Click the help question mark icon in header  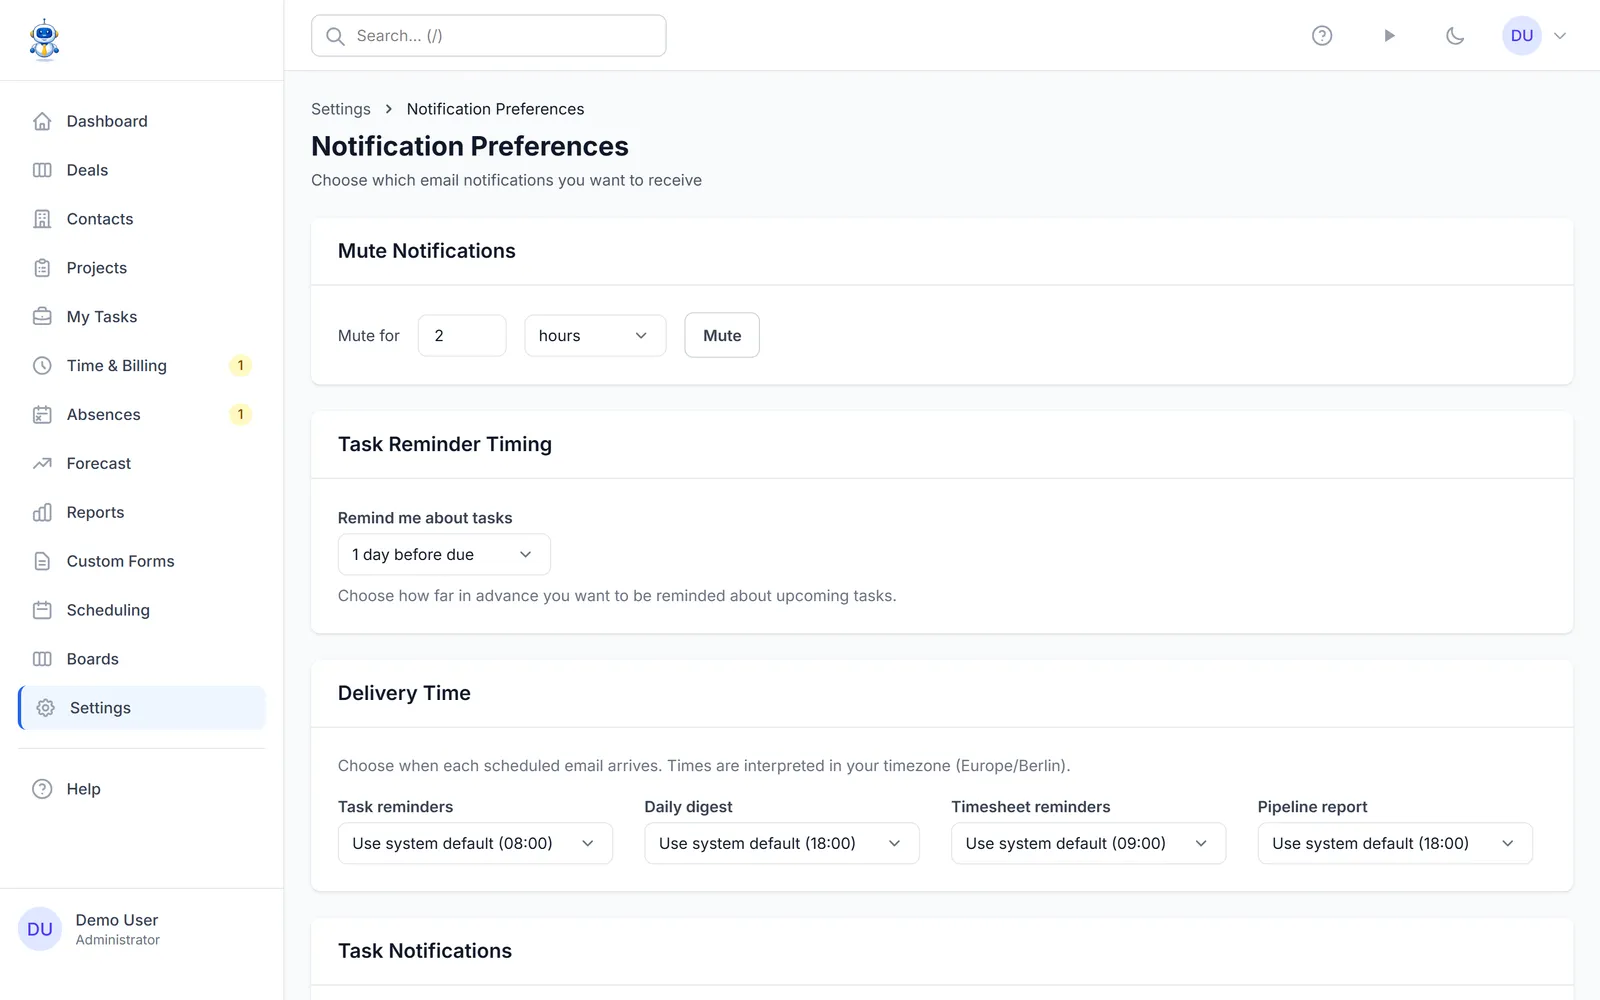pos(1322,36)
